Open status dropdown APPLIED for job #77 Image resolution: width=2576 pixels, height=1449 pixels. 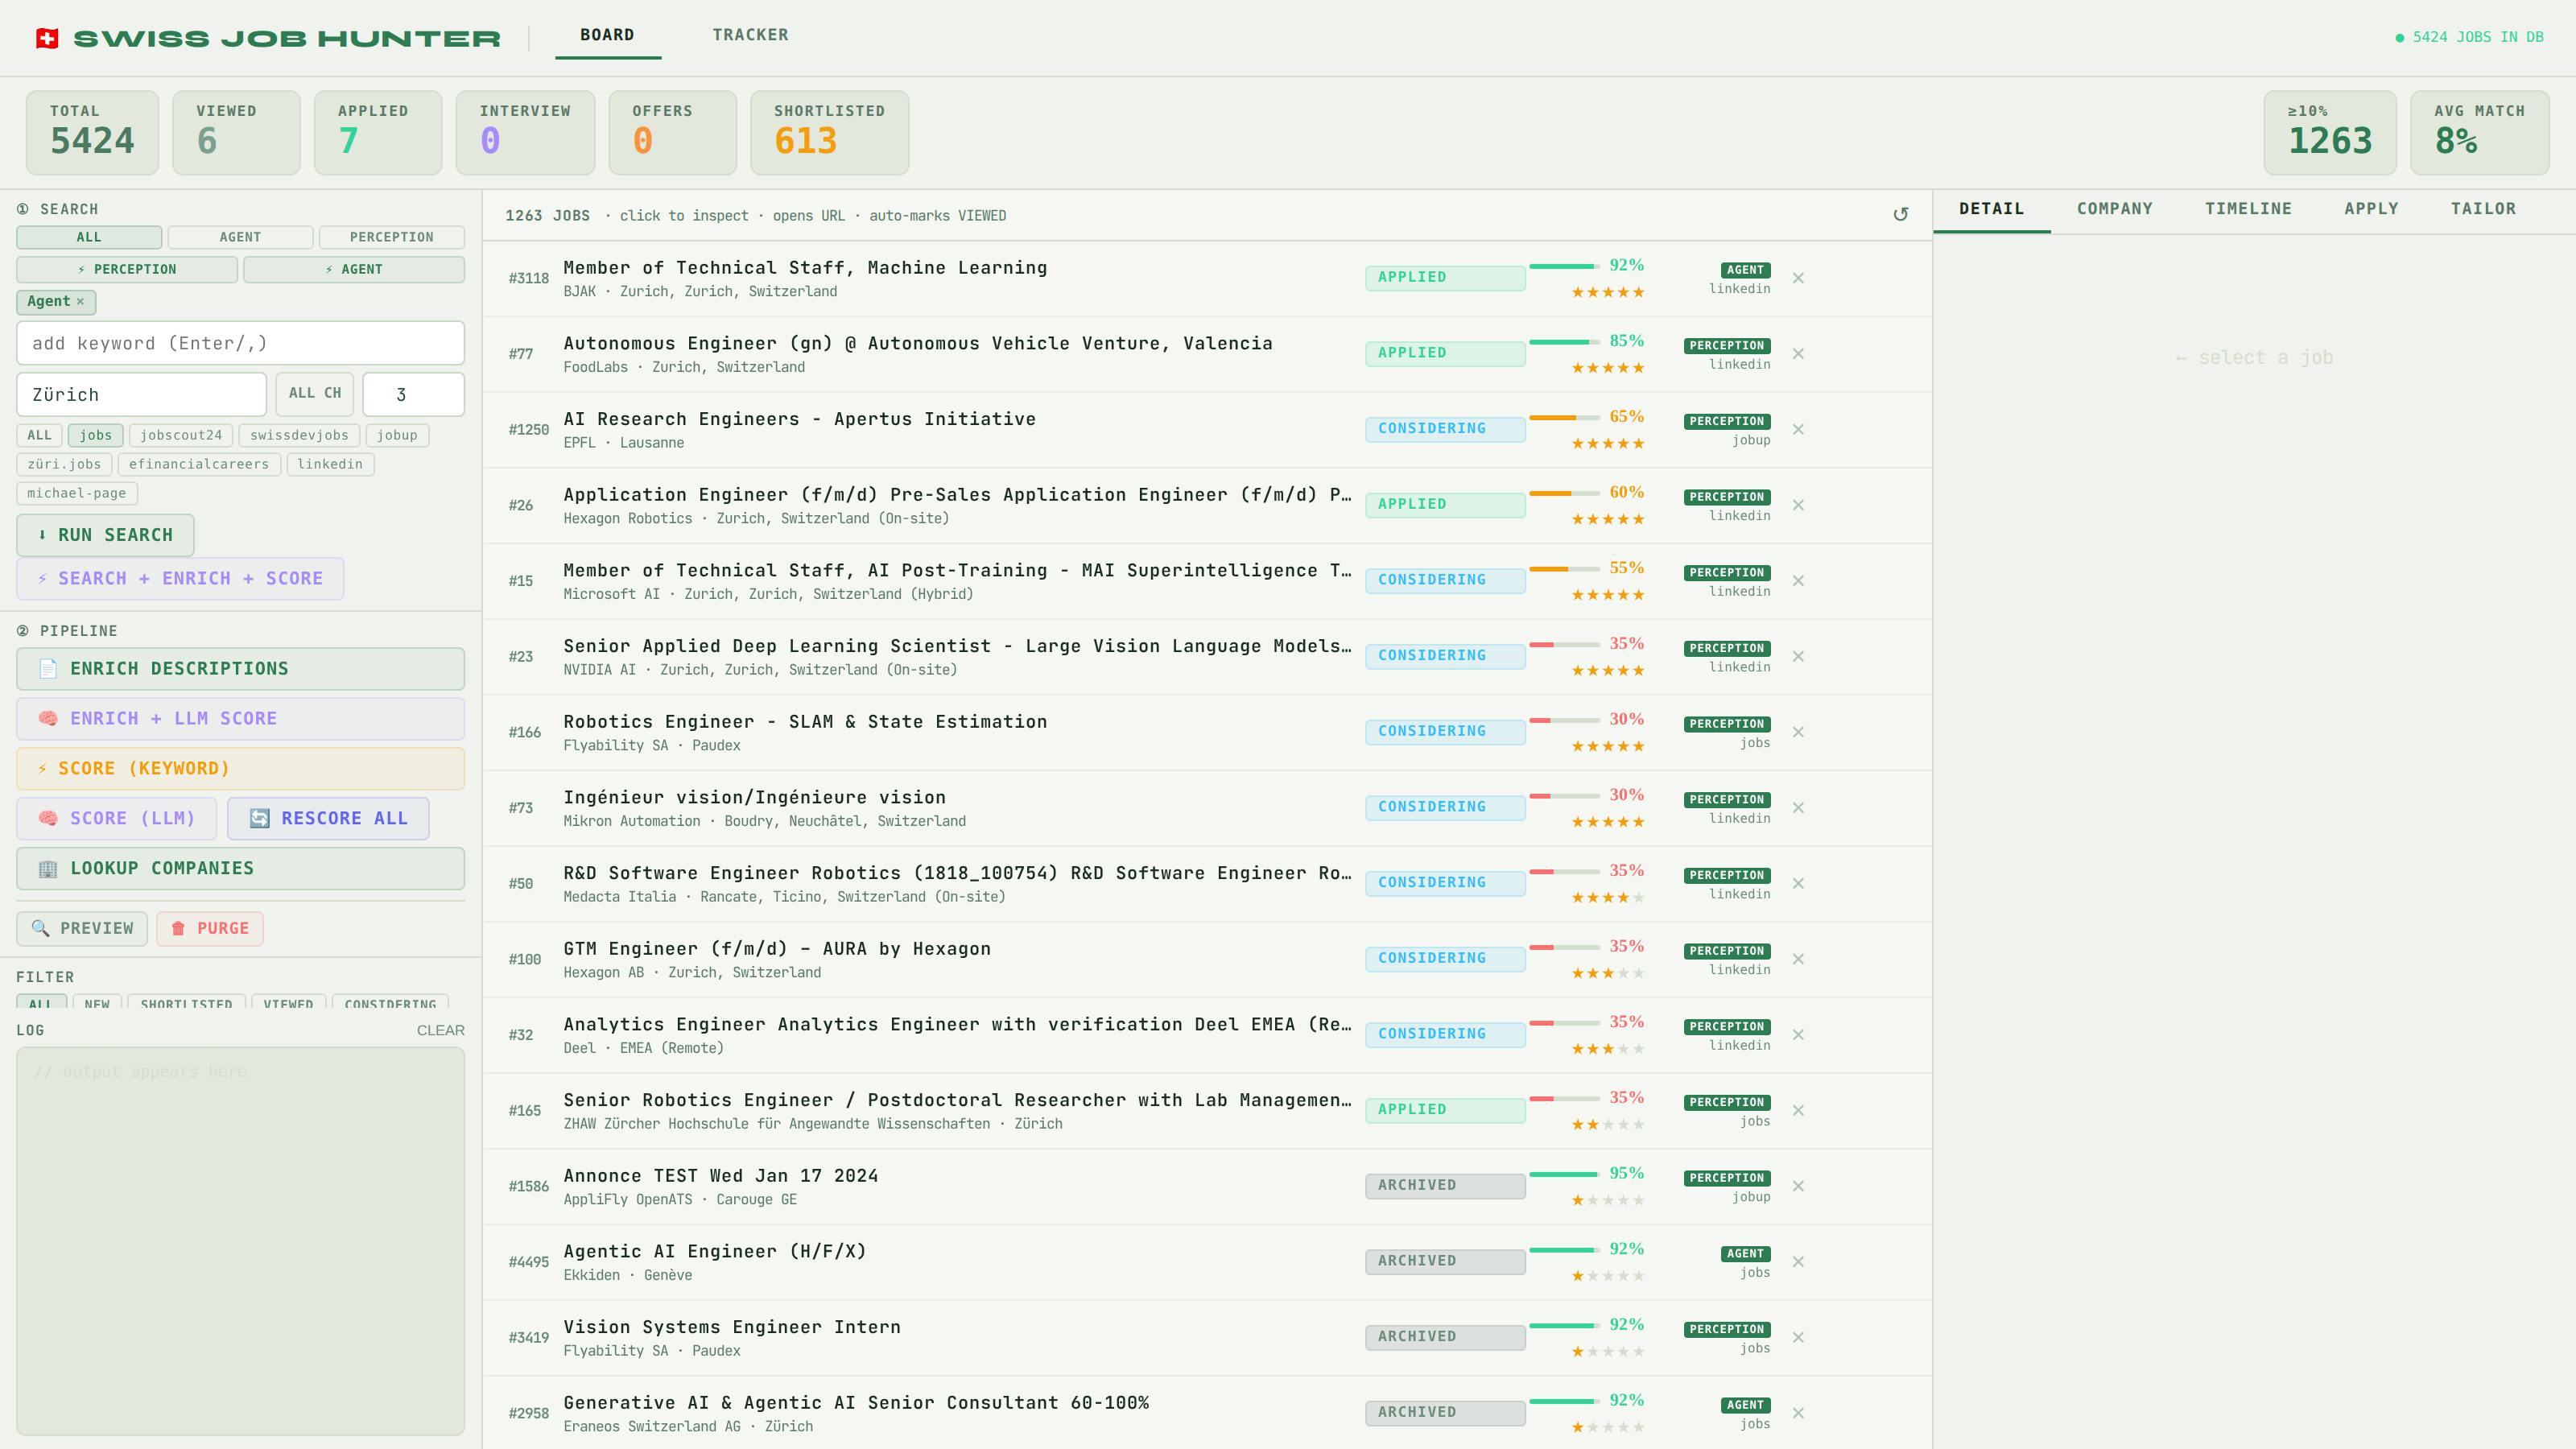pos(1445,354)
